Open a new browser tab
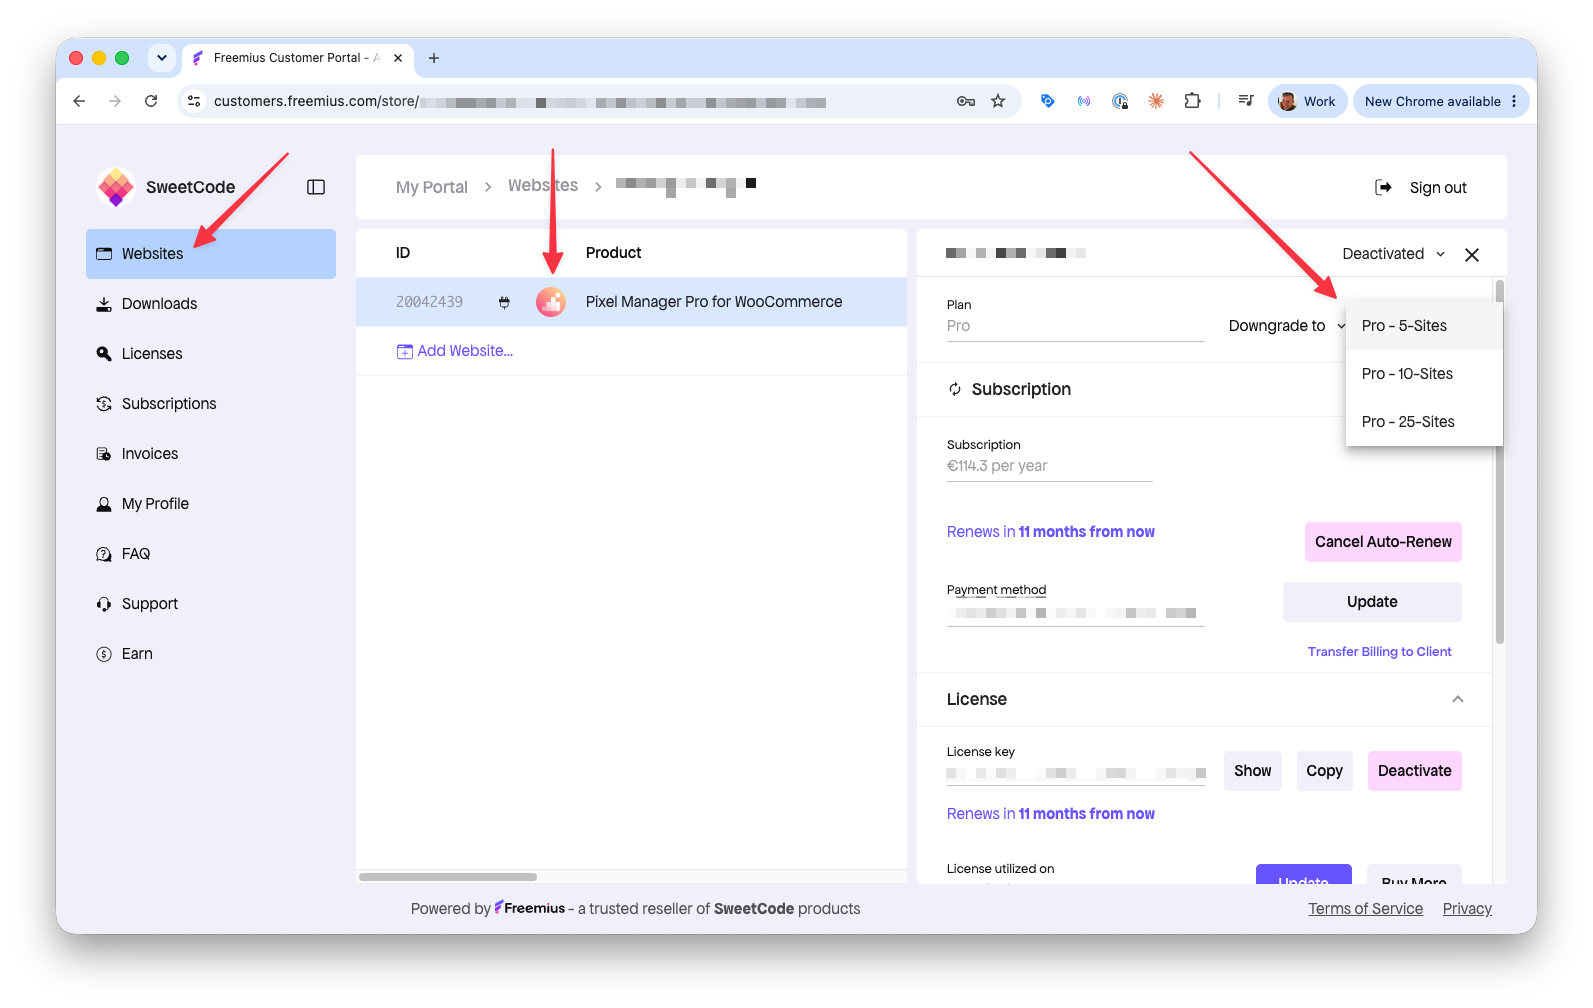This screenshot has width=1593, height=1008. [434, 58]
